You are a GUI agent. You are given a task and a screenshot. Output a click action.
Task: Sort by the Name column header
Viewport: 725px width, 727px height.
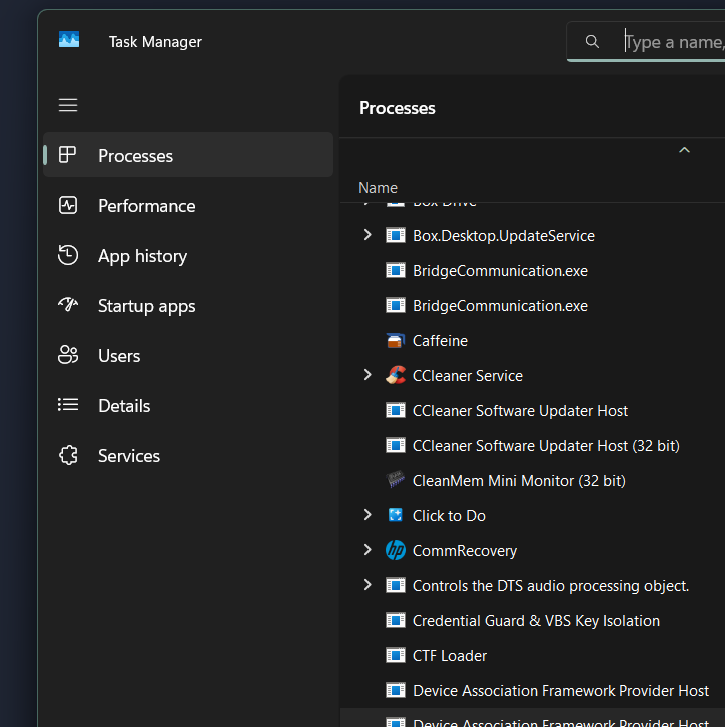pyautogui.click(x=378, y=188)
